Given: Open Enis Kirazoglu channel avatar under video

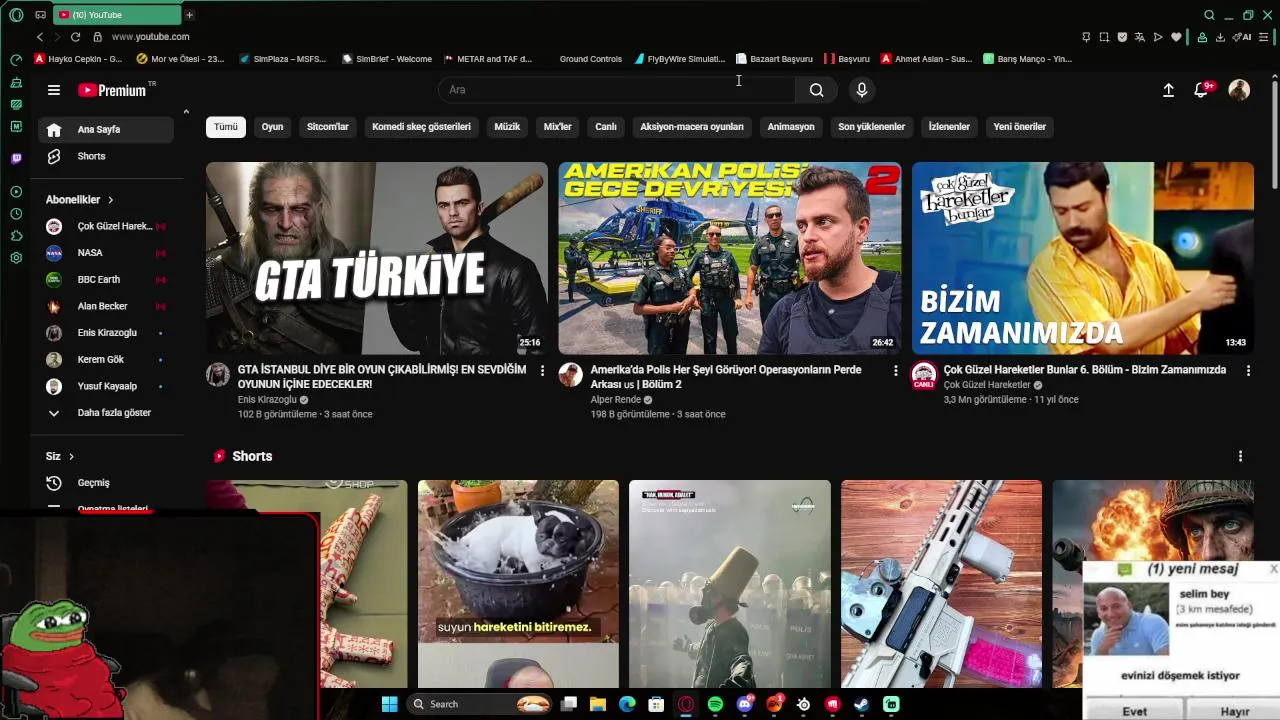Looking at the screenshot, I should [x=218, y=375].
